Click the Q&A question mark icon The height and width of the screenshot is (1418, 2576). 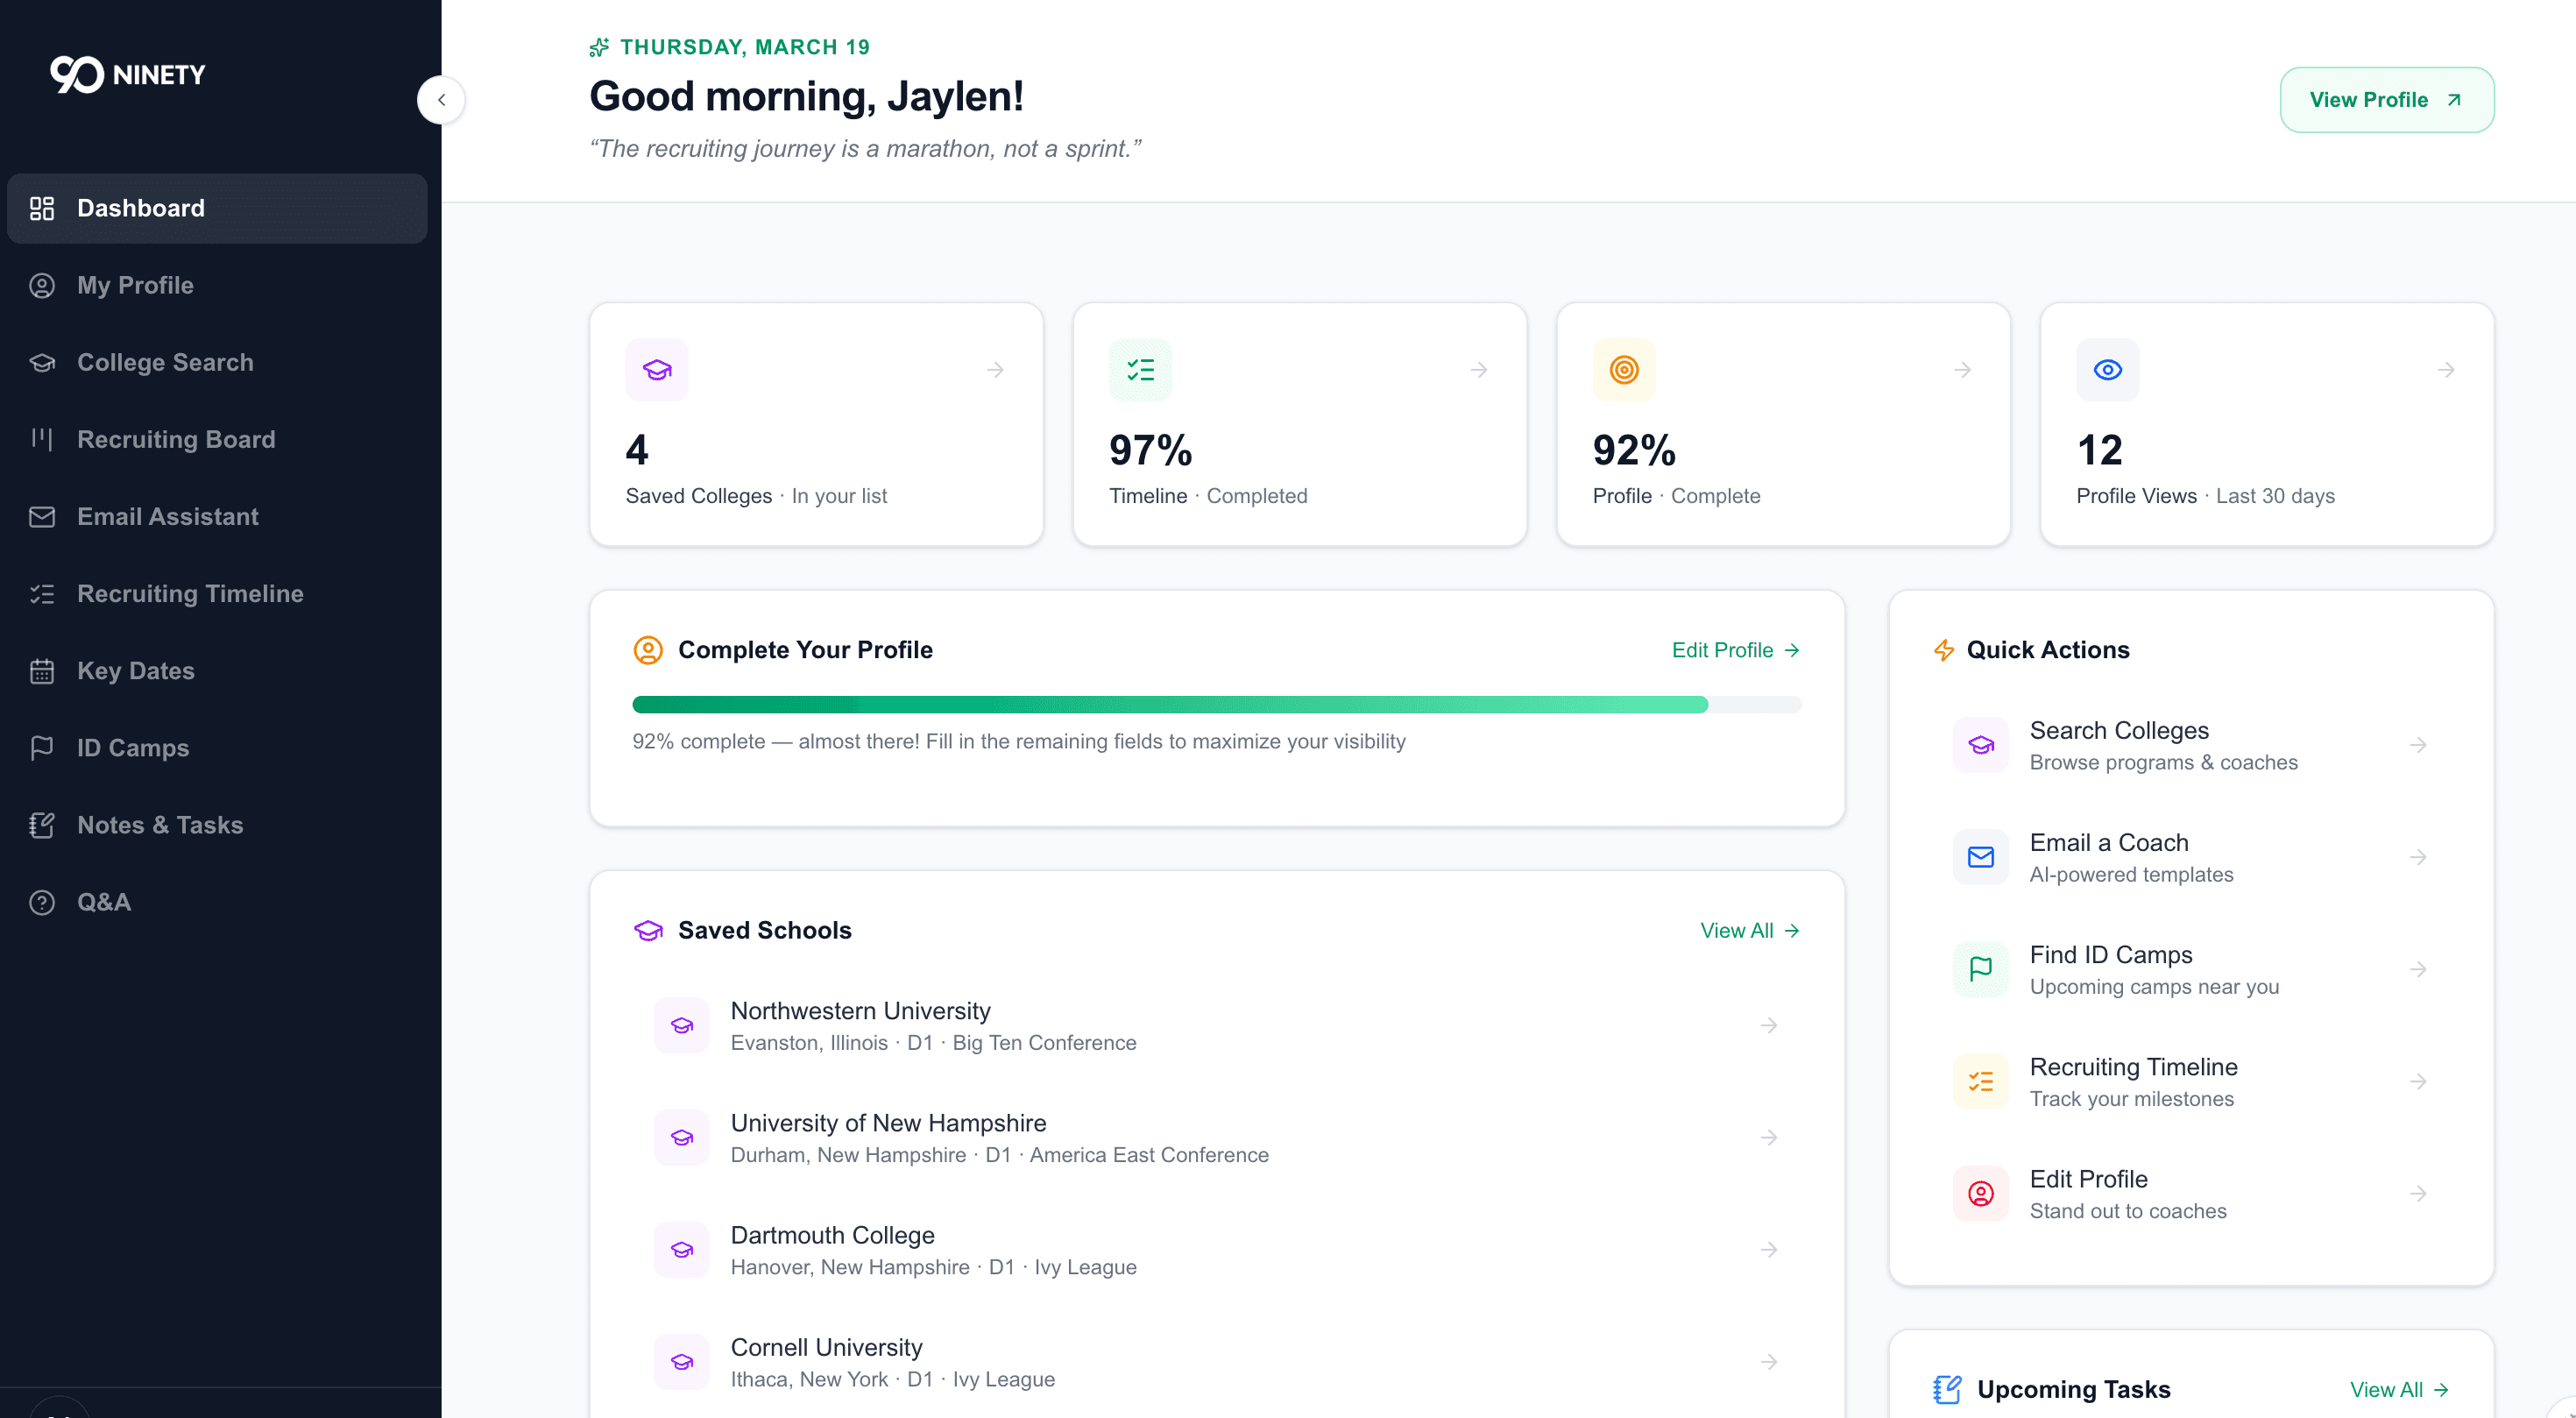[x=42, y=902]
